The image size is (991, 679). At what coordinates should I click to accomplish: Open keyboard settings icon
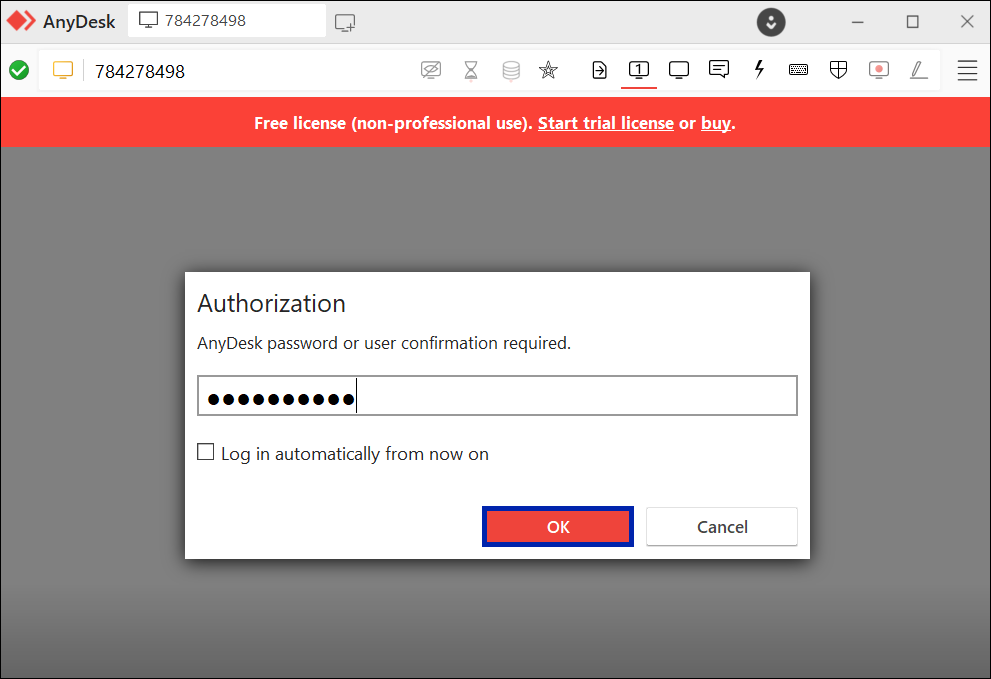point(798,70)
